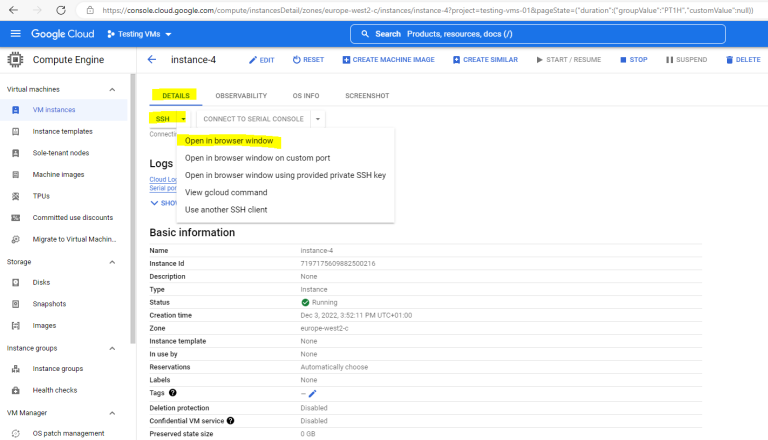Select Open using provided private SSH key
The image size is (768, 440).
click(286, 175)
